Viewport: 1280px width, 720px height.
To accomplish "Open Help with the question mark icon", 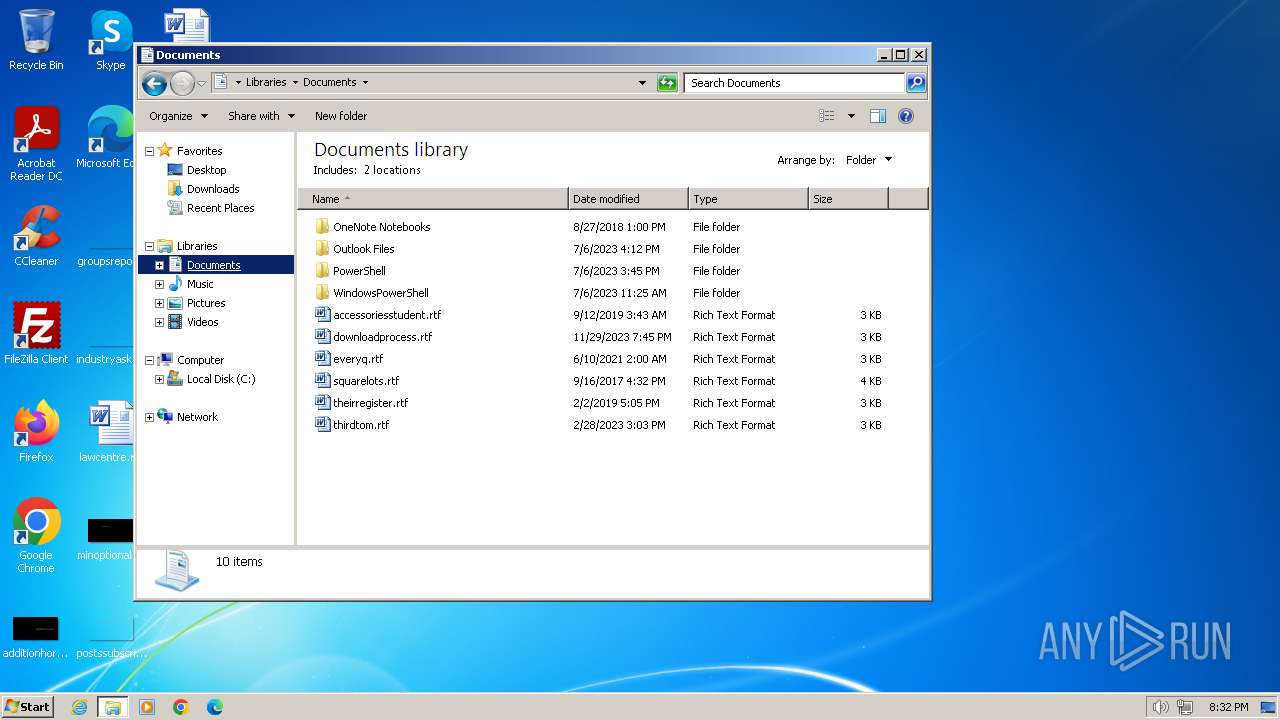I will pos(906,116).
